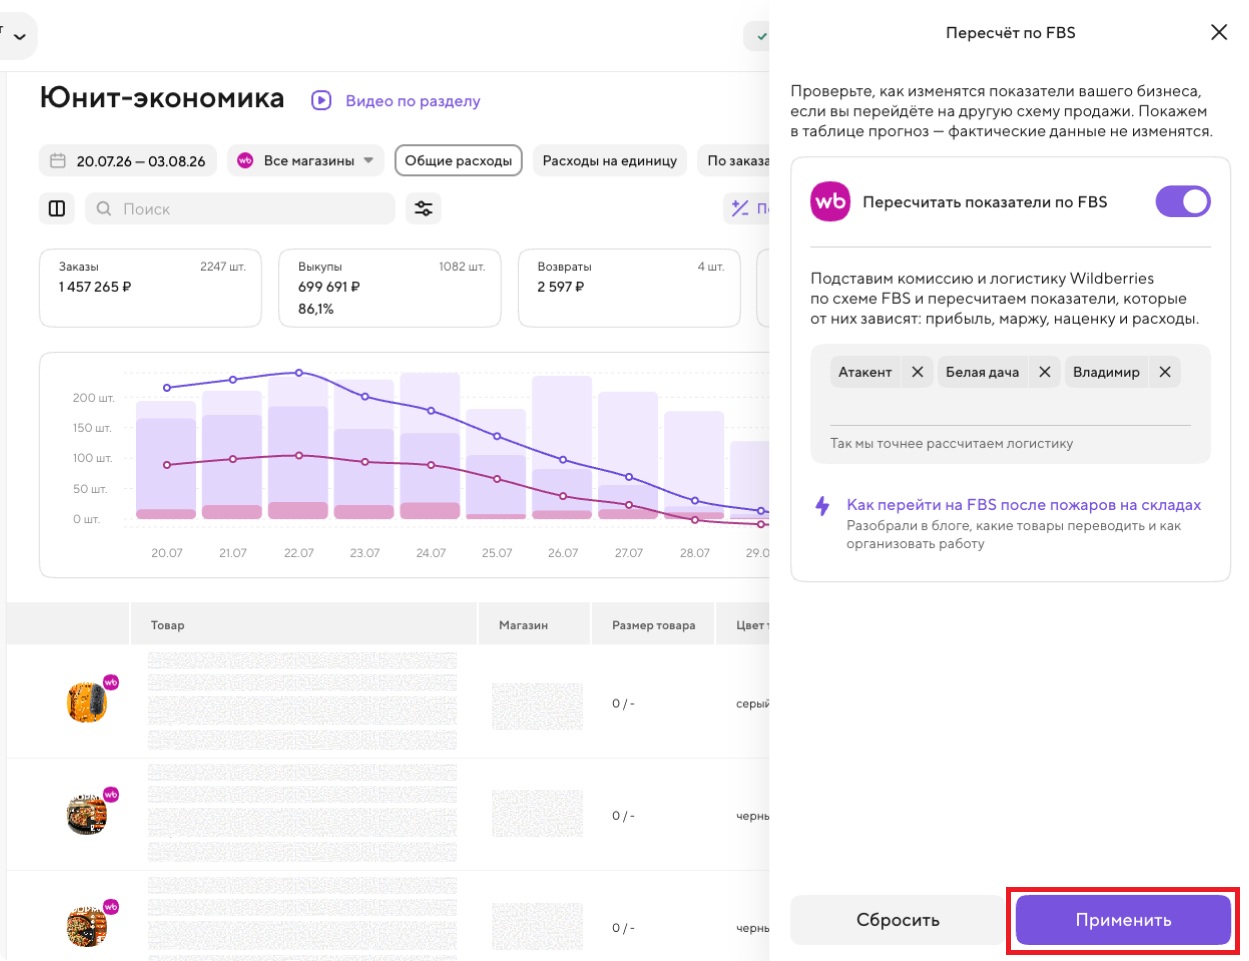The height and width of the screenshot is (961, 1249).
Task: Open the date range 20.07.26 – 03.08.26 picker
Action: point(128,160)
